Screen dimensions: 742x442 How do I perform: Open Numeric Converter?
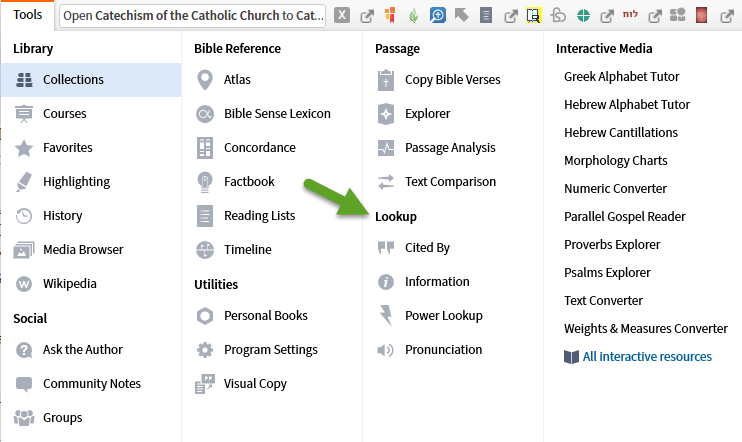(615, 189)
